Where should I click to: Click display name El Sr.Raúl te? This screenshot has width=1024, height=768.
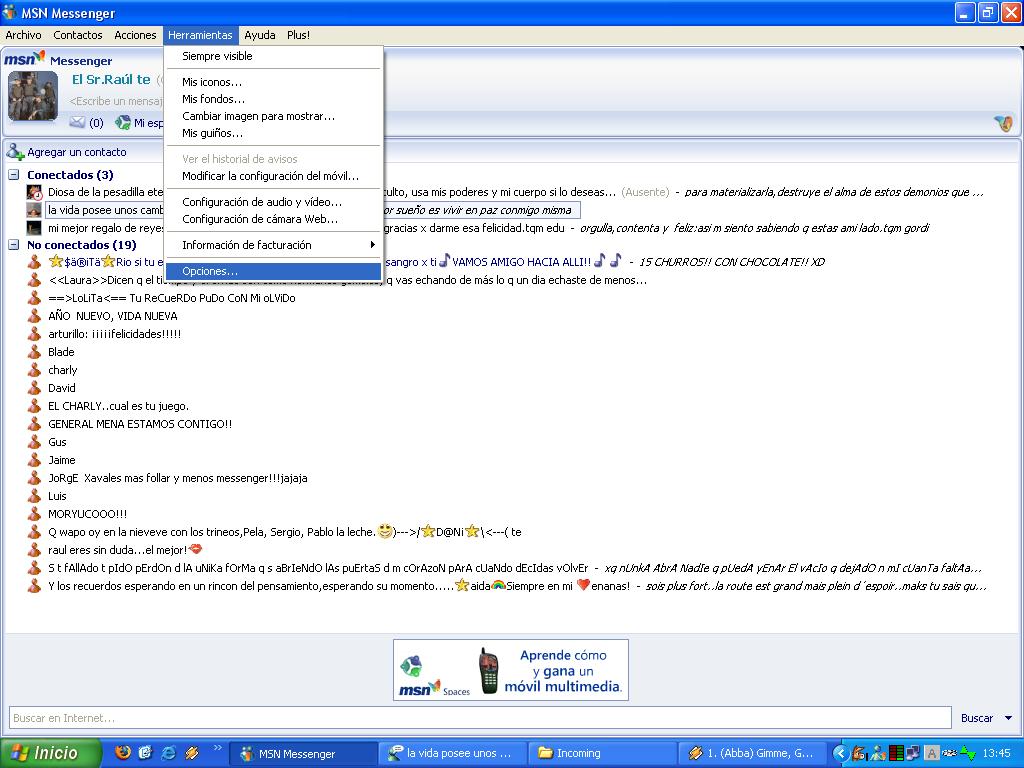coord(111,80)
